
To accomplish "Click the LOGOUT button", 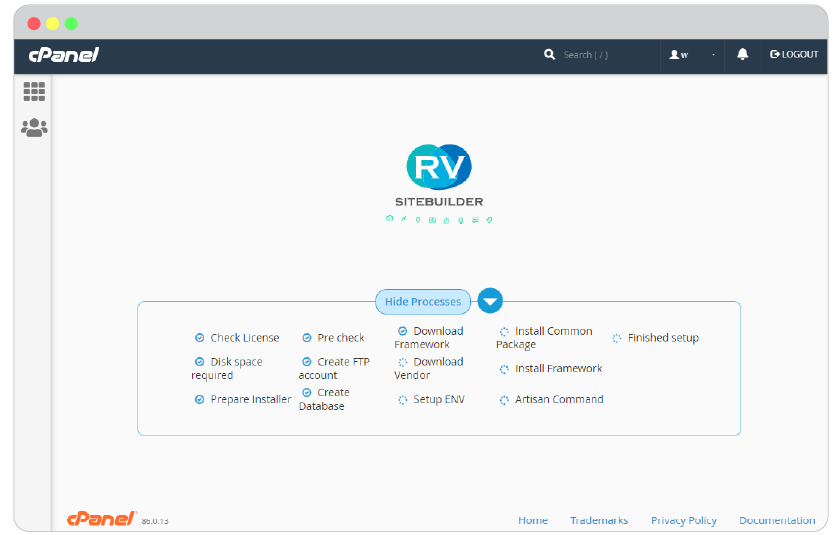I will pos(794,54).
